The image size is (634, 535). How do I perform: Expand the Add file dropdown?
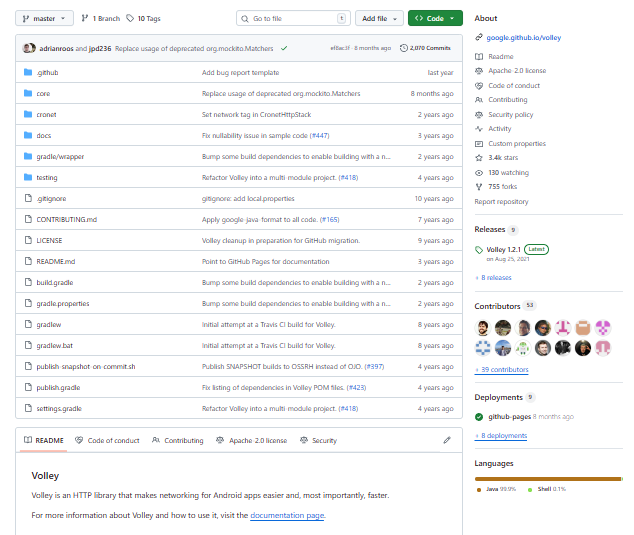pyautogui.click(x=379, y=18)
